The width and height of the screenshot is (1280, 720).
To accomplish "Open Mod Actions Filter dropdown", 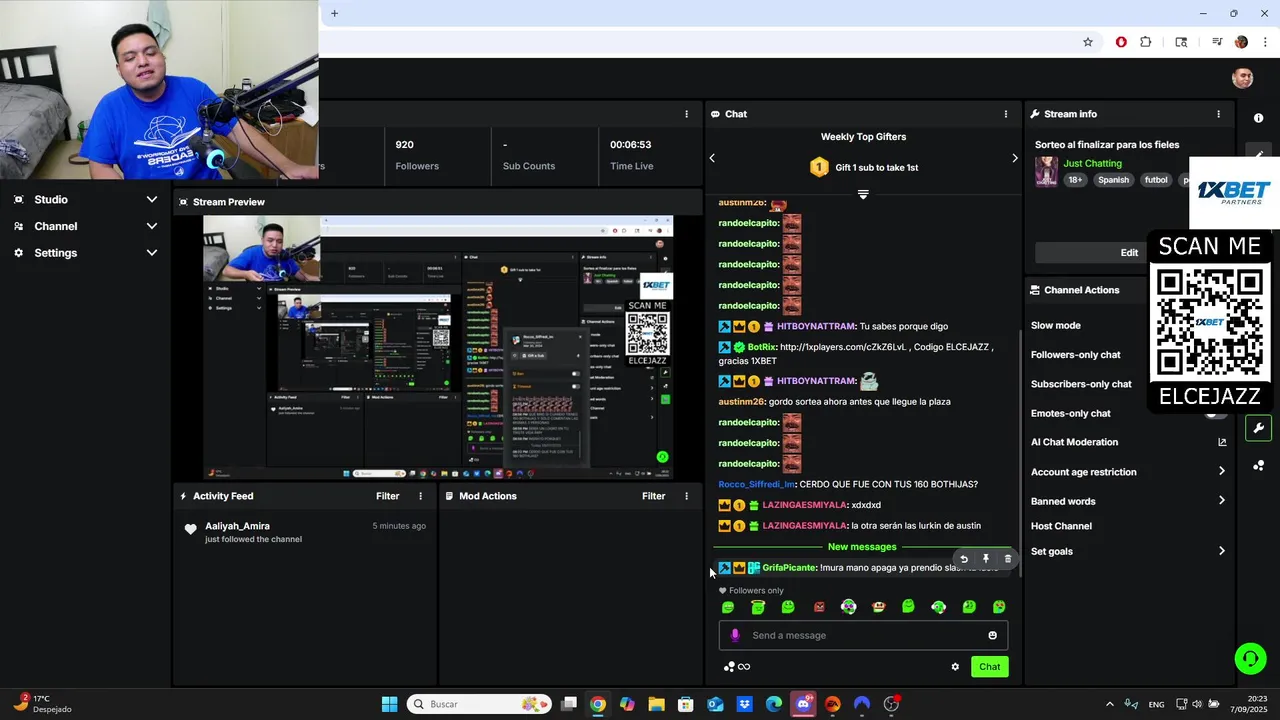I will pos(654,496).
